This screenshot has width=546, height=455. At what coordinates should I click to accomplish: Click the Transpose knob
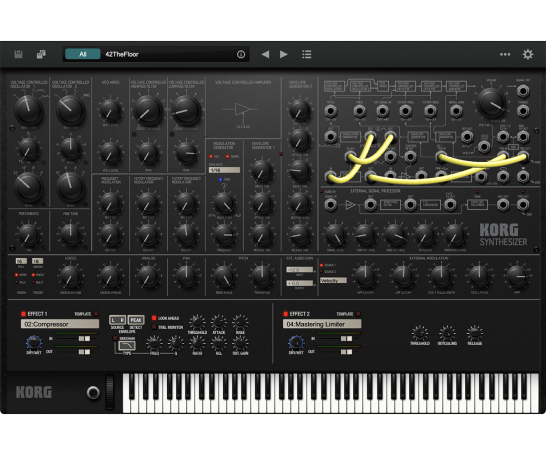point(262,277)
